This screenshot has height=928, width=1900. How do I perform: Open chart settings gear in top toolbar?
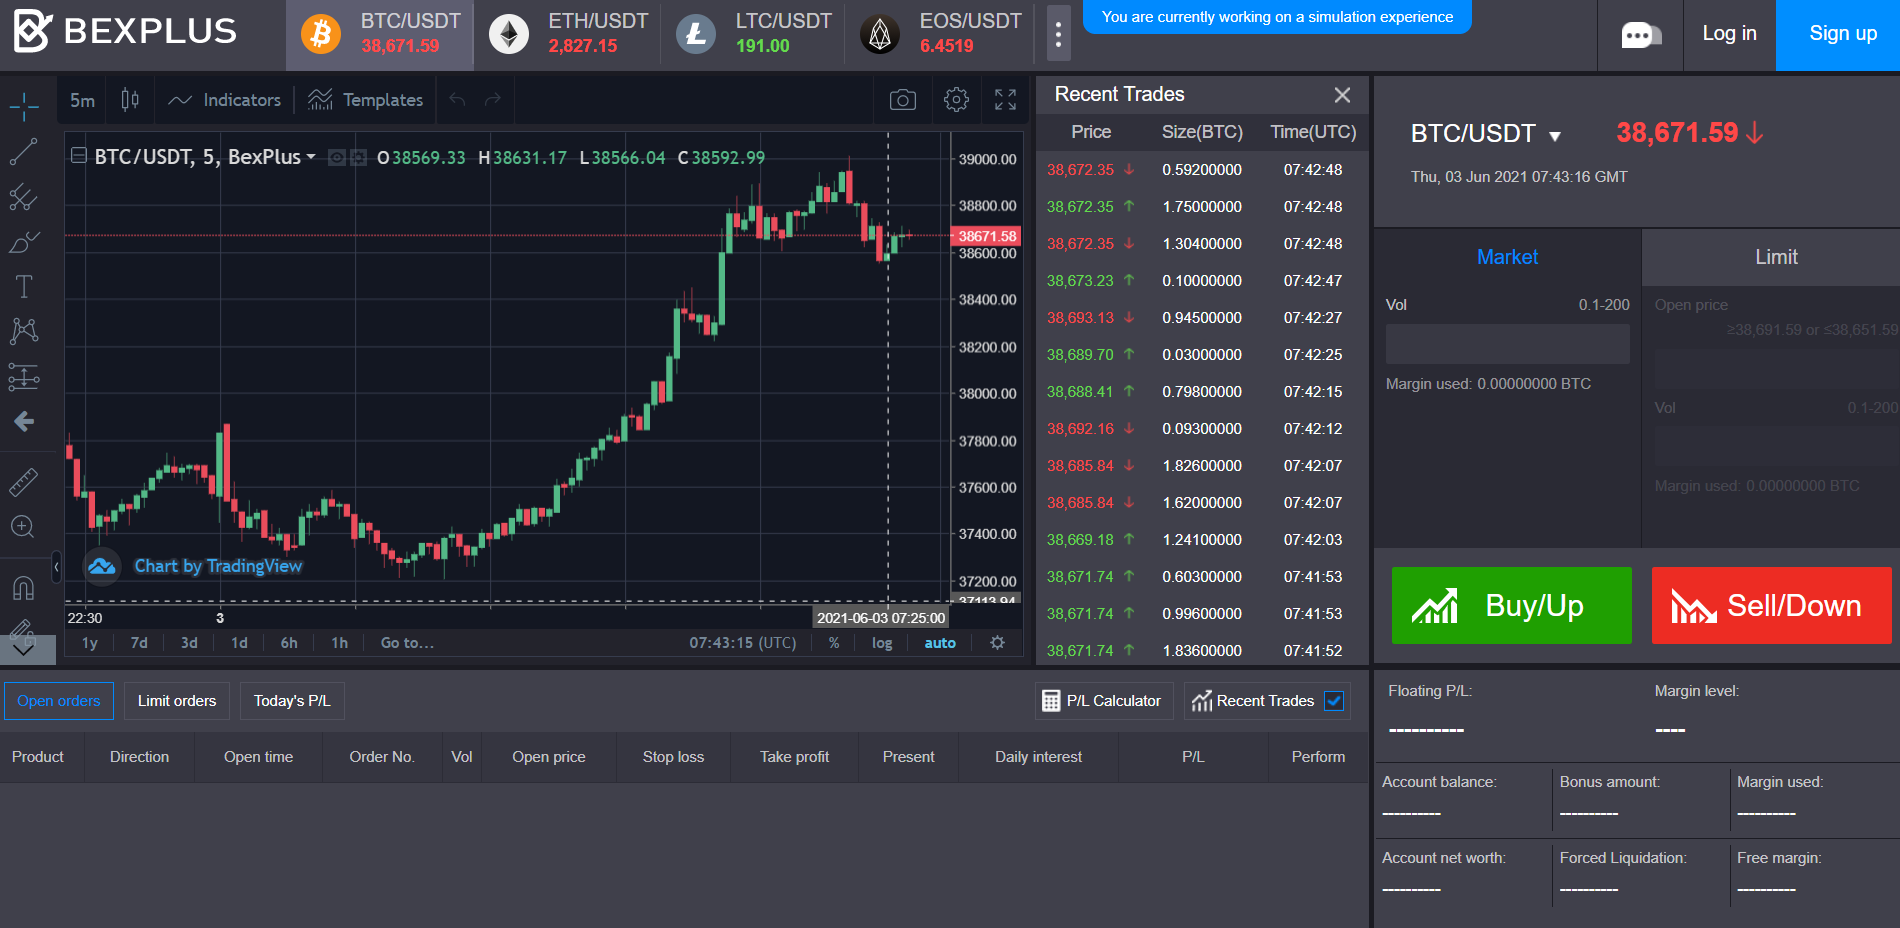pyautogui.click(x=956, y=100)
